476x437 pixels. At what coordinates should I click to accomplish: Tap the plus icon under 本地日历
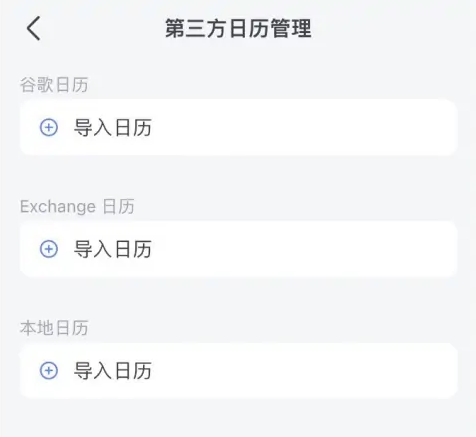pos(49,371)
